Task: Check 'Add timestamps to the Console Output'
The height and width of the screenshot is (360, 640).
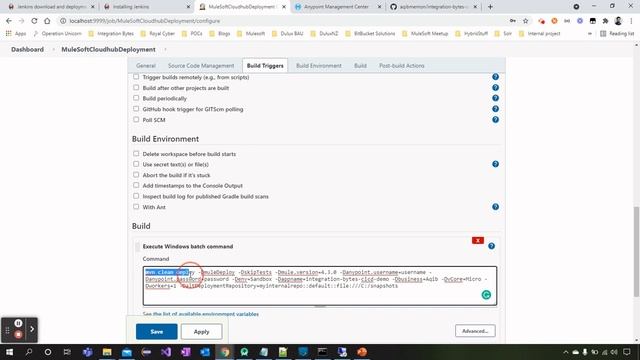Action: [136, 185]
